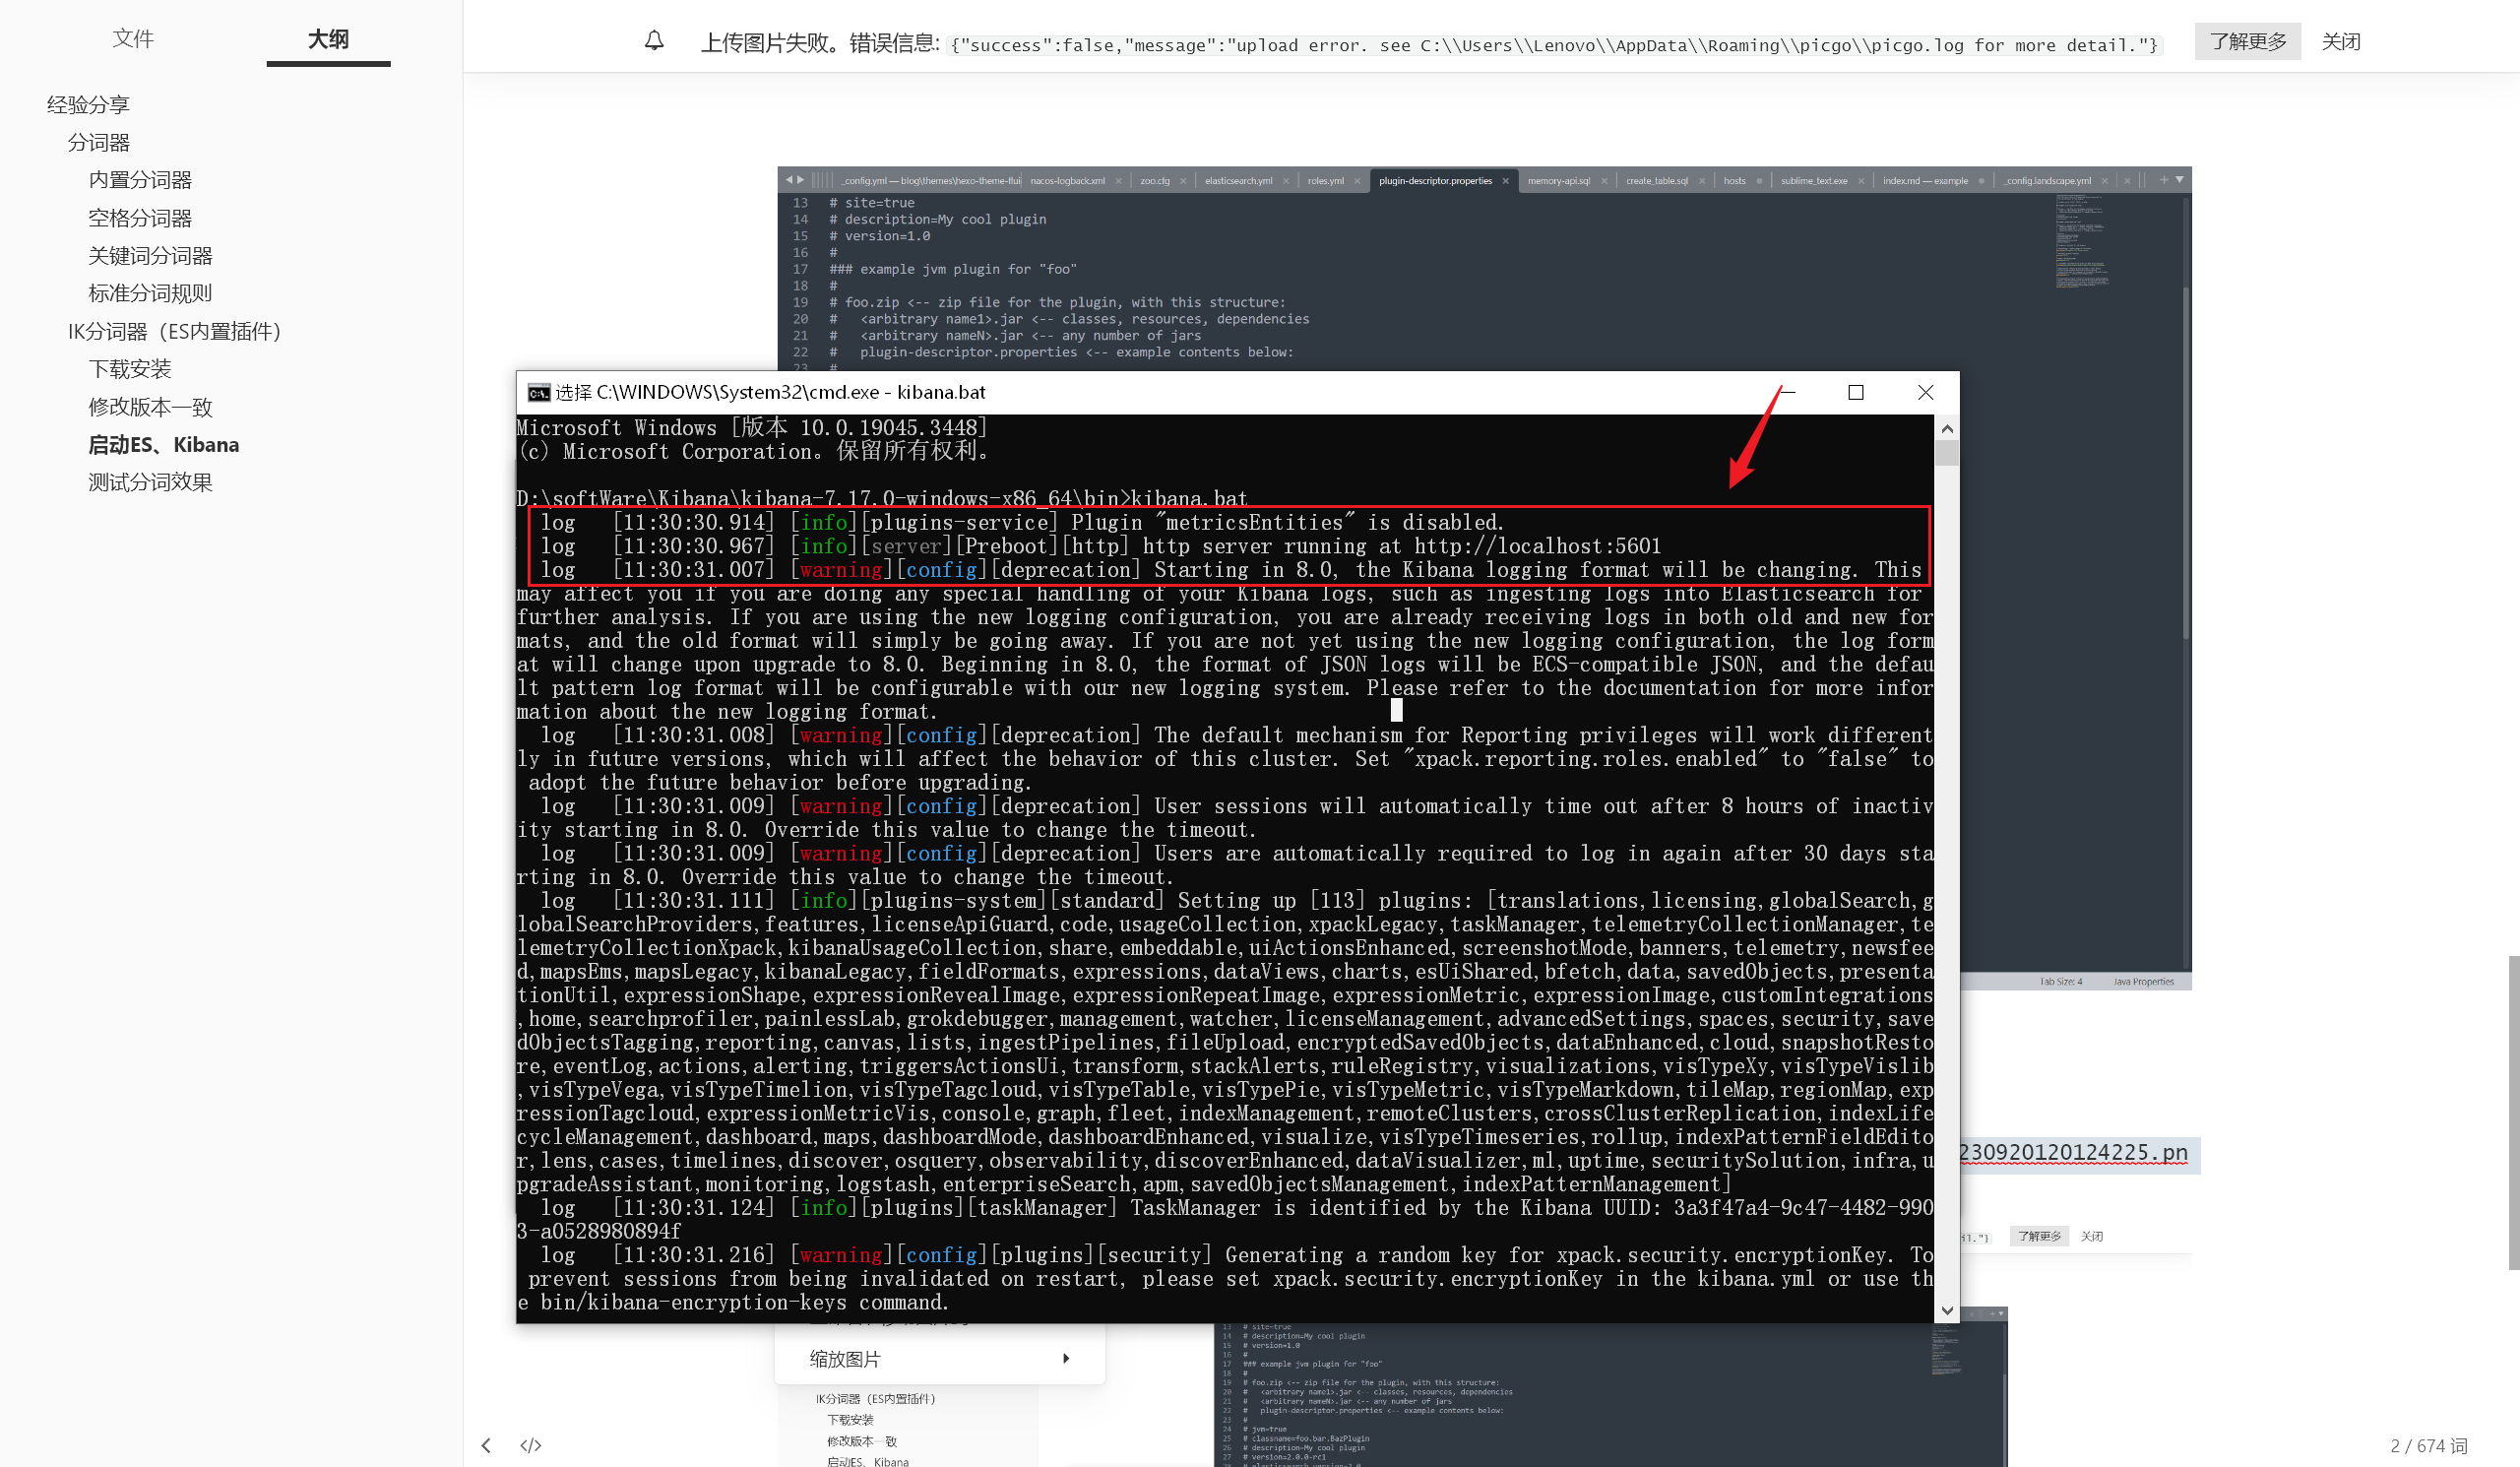Click 关闭 to dismiss upload error
Viewport: 2520px width, 1467px height.
(2340, 41)
